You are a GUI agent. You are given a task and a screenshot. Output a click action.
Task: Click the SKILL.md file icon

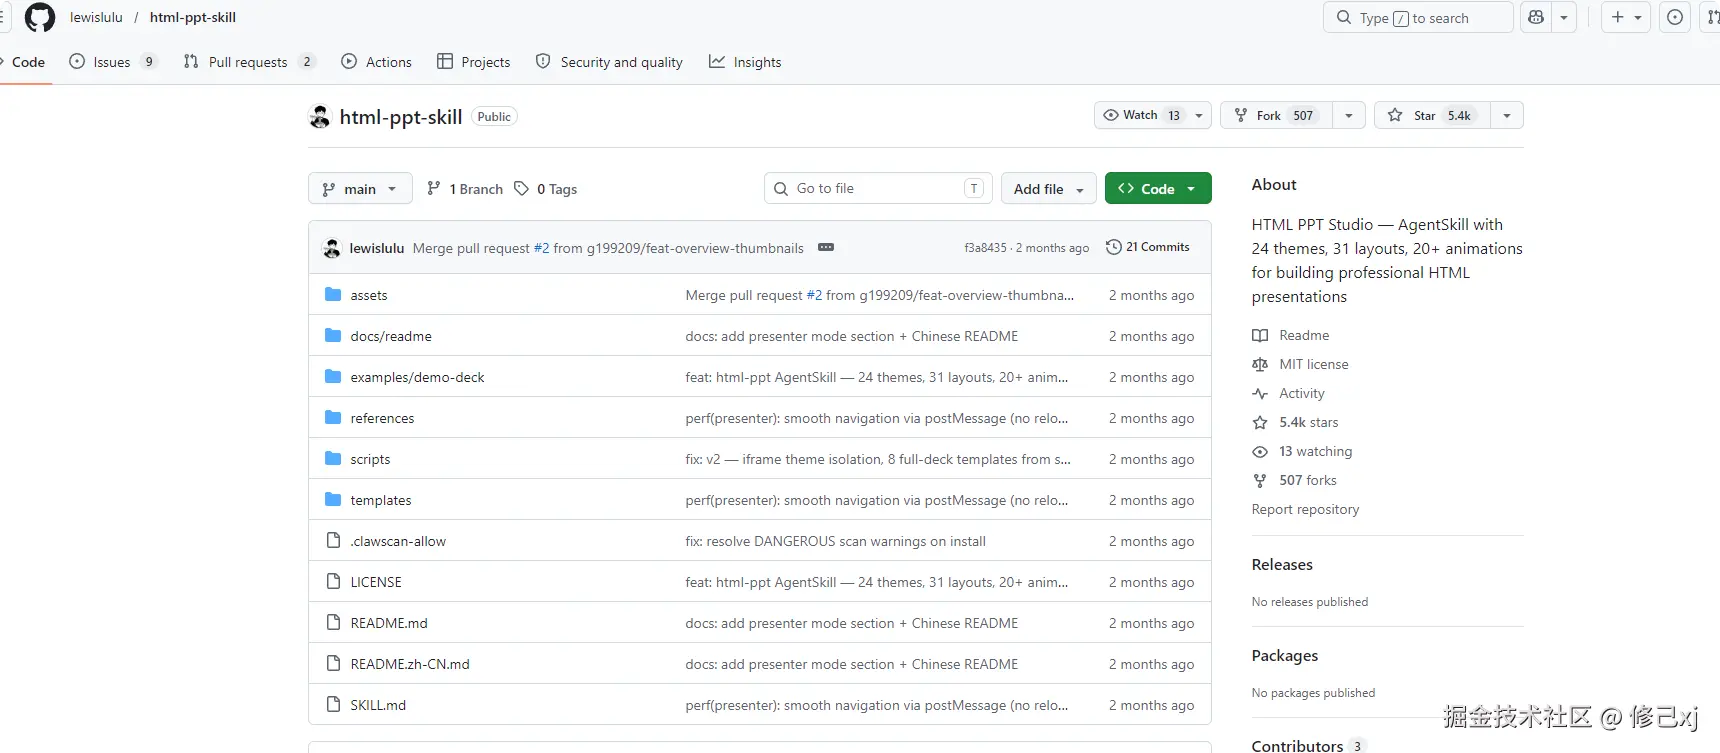click(333, 705)
